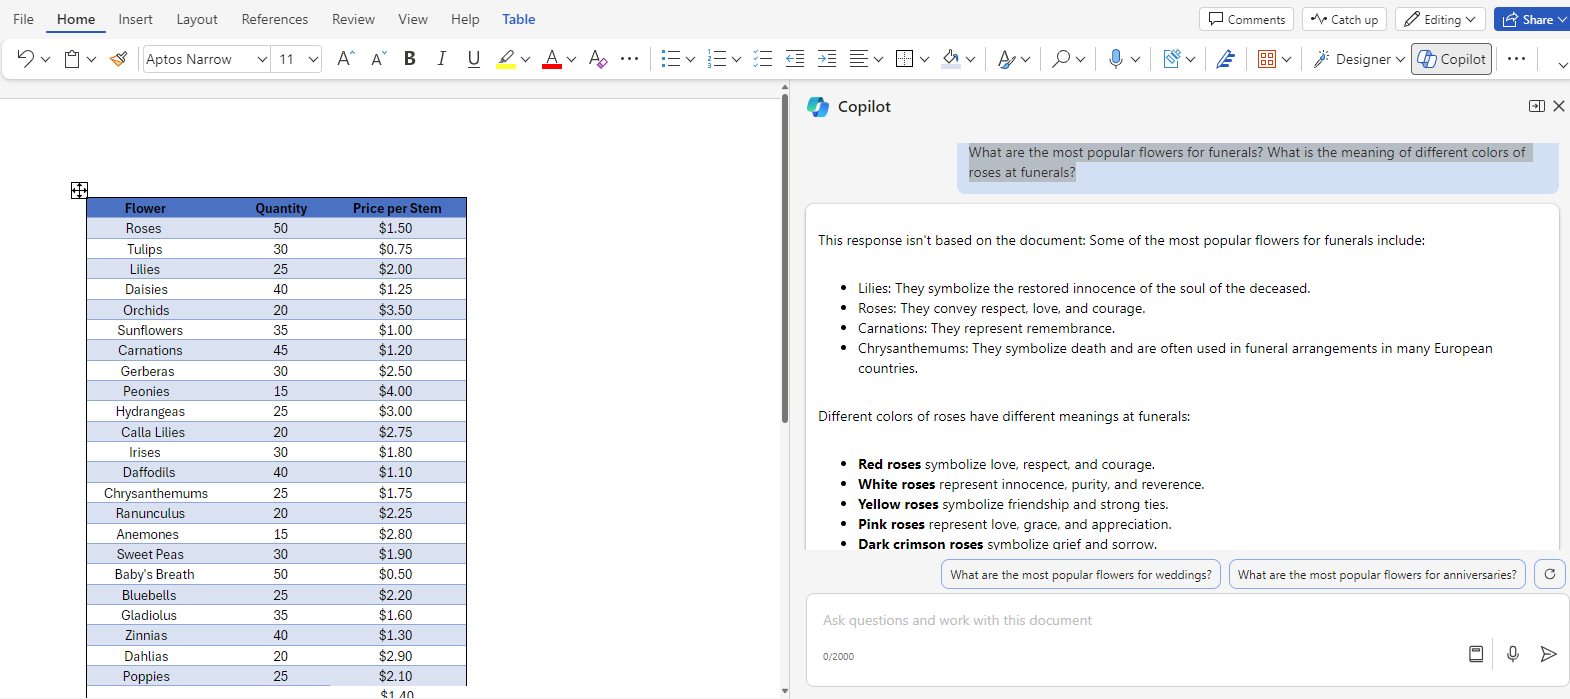Viewport: 1570px width, 699px height.
Task: Toggle Bold formatting
Action: 410,59
